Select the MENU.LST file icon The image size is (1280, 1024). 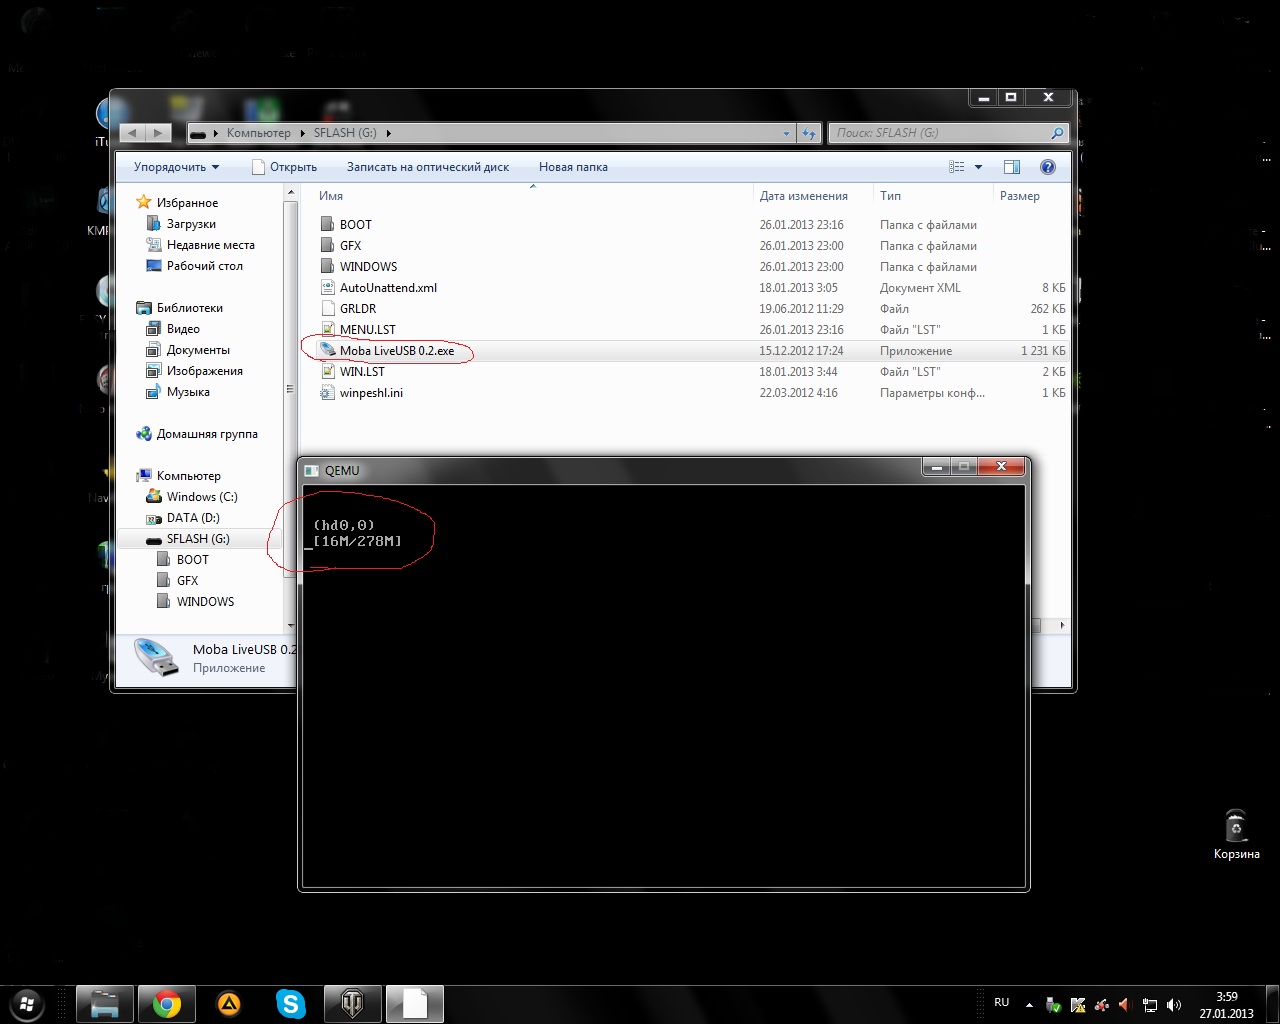(x=327, y=329)
